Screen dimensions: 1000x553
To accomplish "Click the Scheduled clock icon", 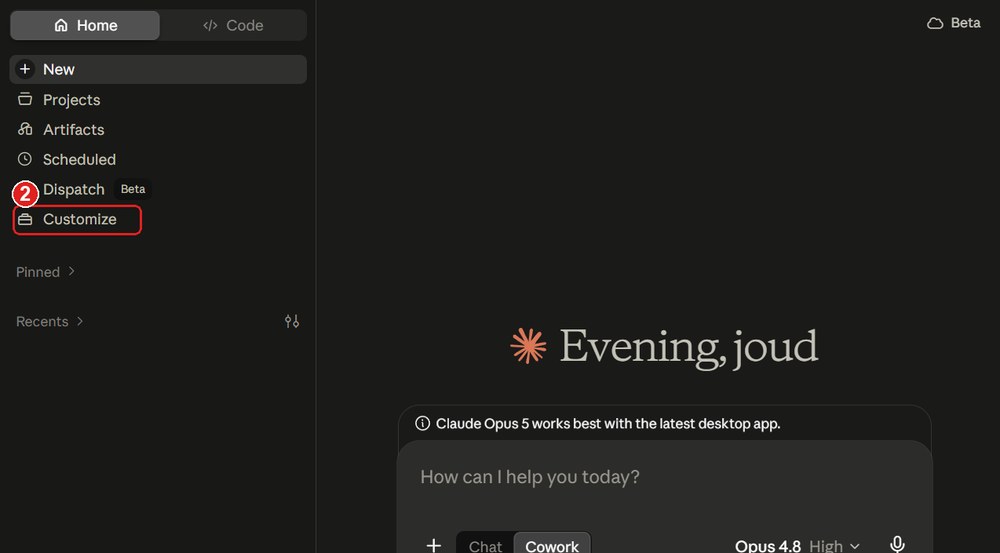I will point(25,159).
